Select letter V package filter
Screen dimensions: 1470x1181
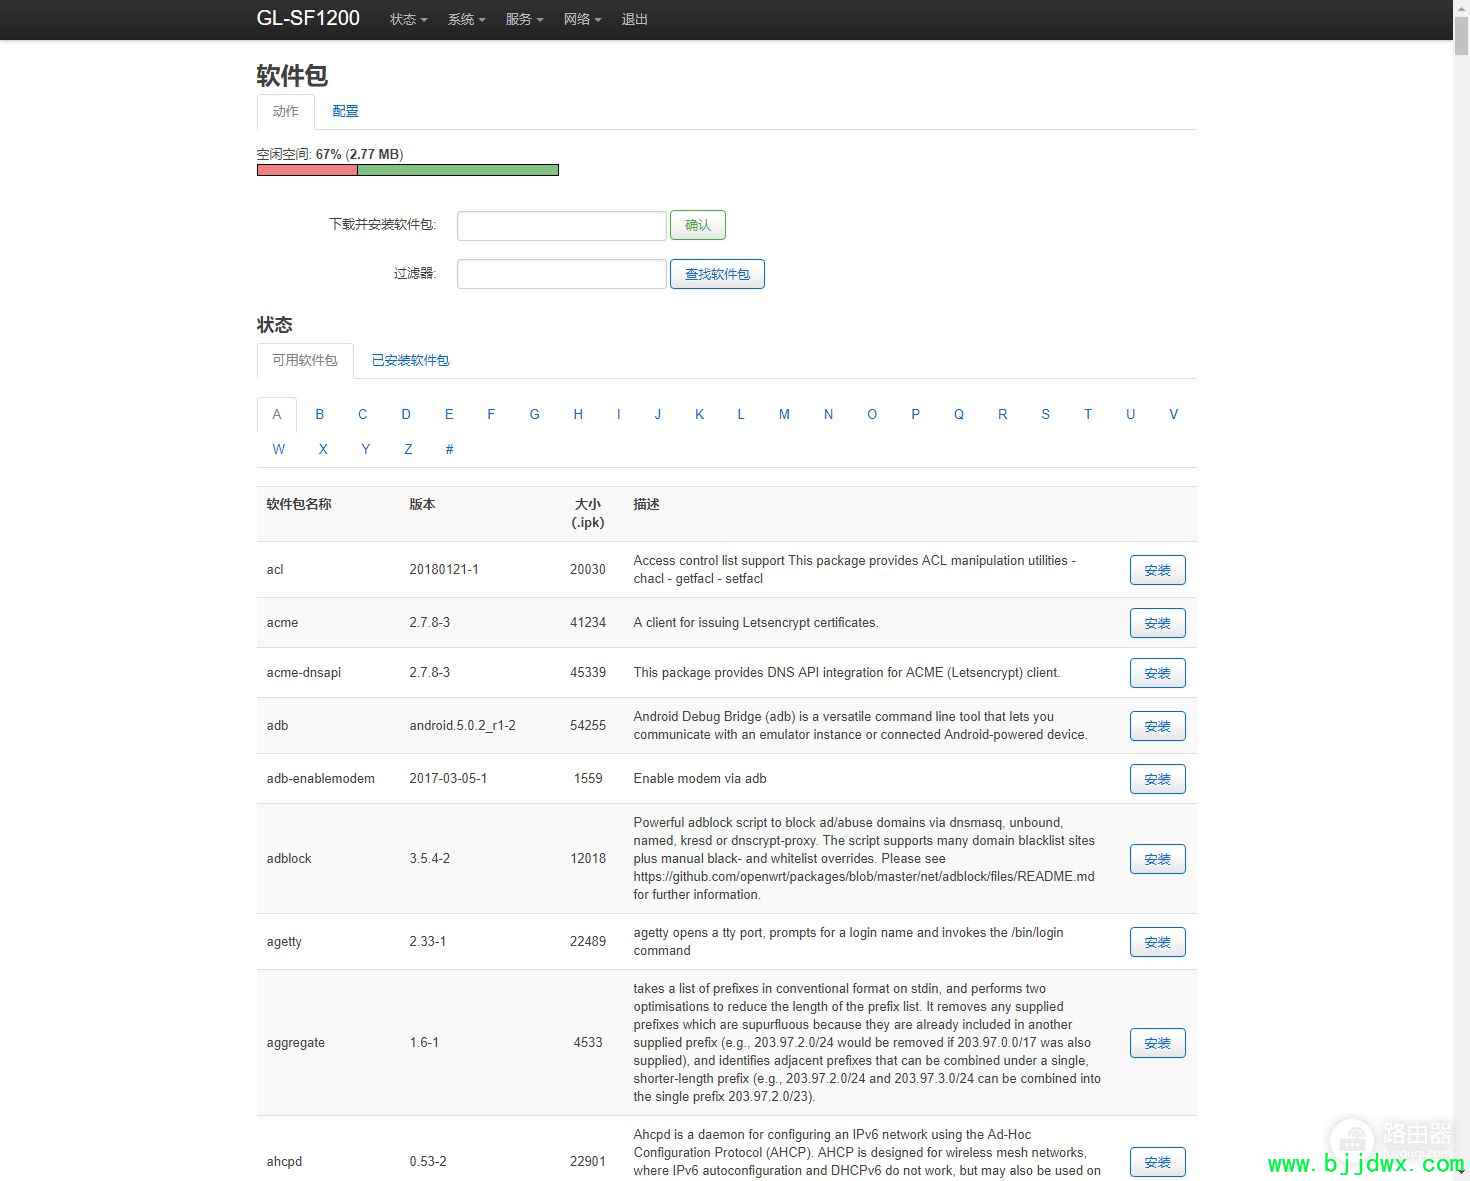pyautogui.click(x=1174, y=414)
